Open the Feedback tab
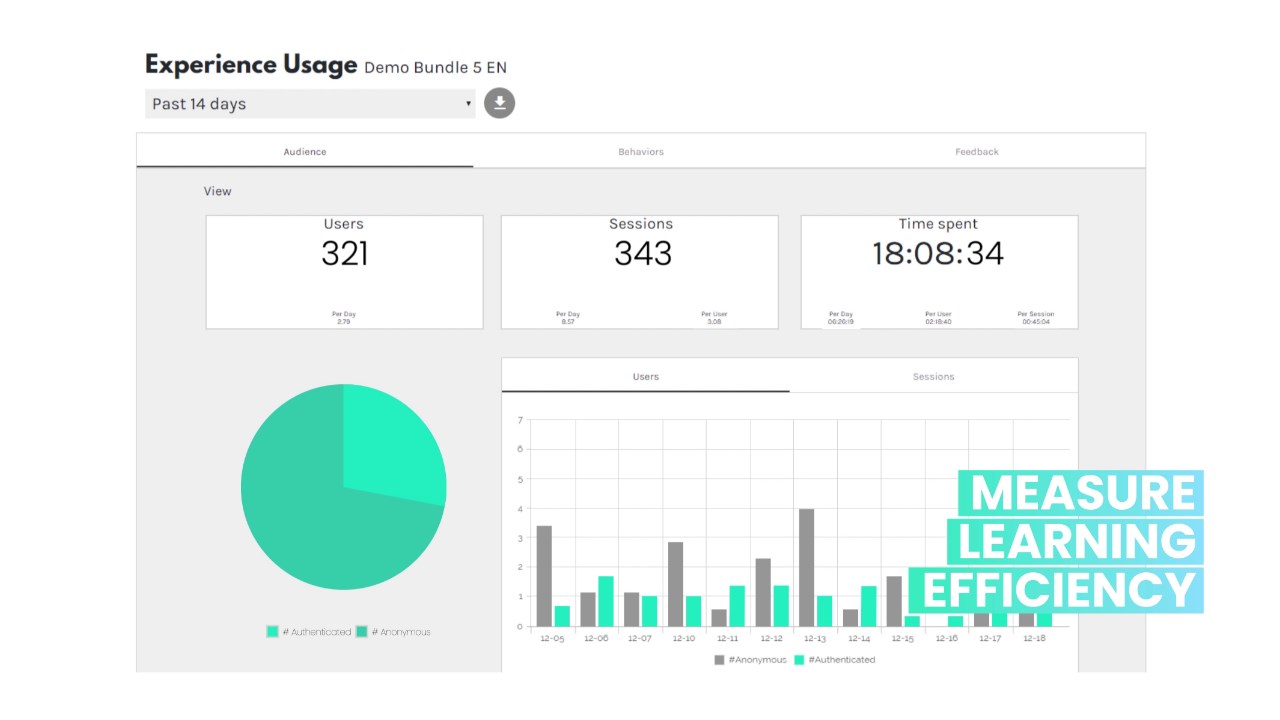Viewport: 1280px width, 720px height. click(977, 152)
